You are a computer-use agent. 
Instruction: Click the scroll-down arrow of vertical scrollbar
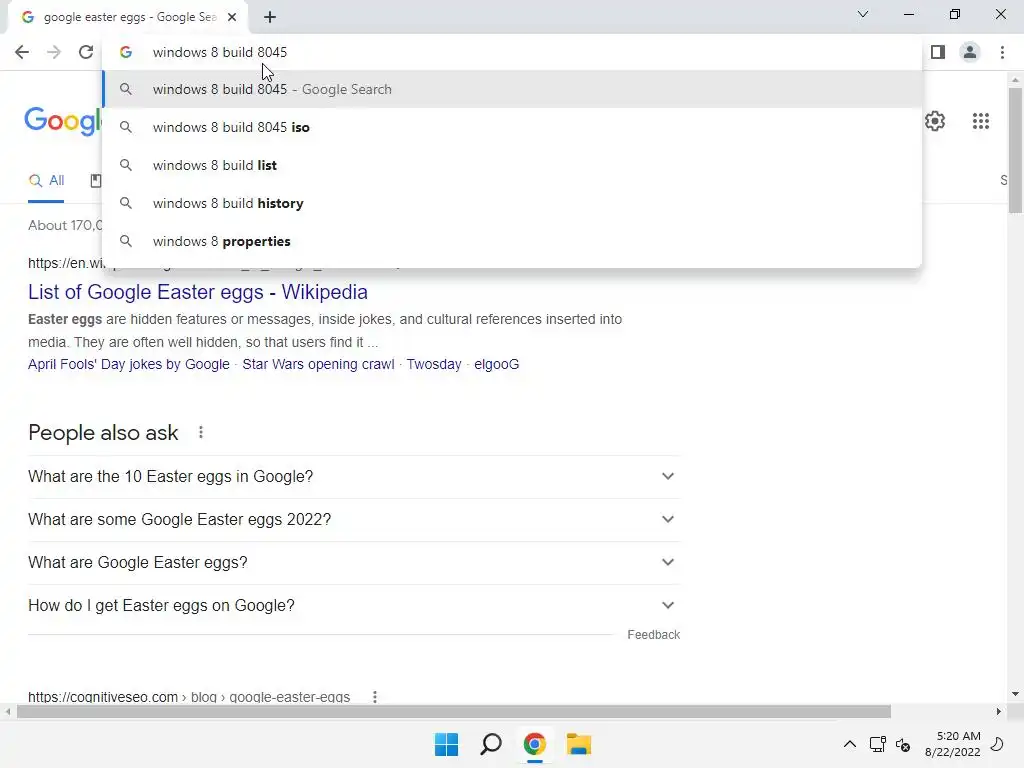pyautogui.click(x=1015, y=694)
